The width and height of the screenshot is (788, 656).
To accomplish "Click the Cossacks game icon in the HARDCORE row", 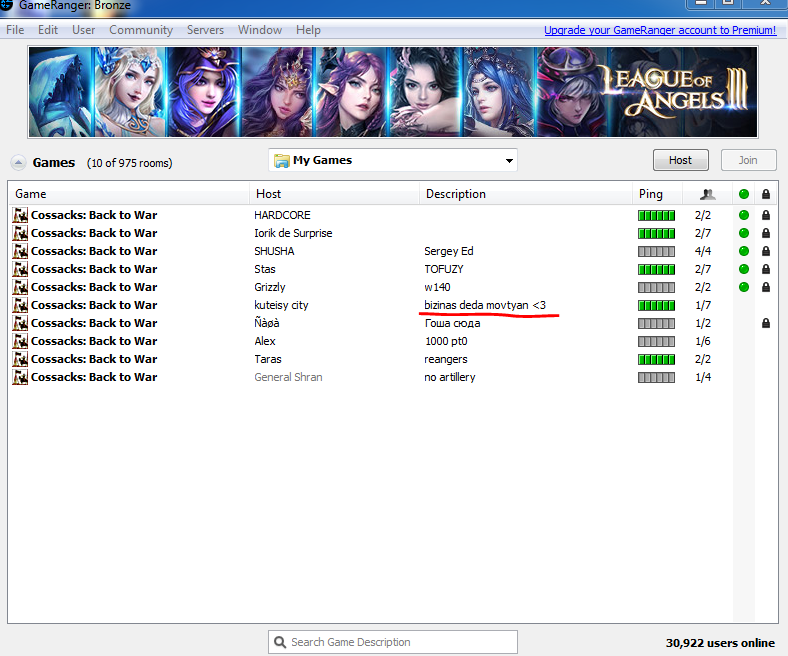I will click(20, 215).
